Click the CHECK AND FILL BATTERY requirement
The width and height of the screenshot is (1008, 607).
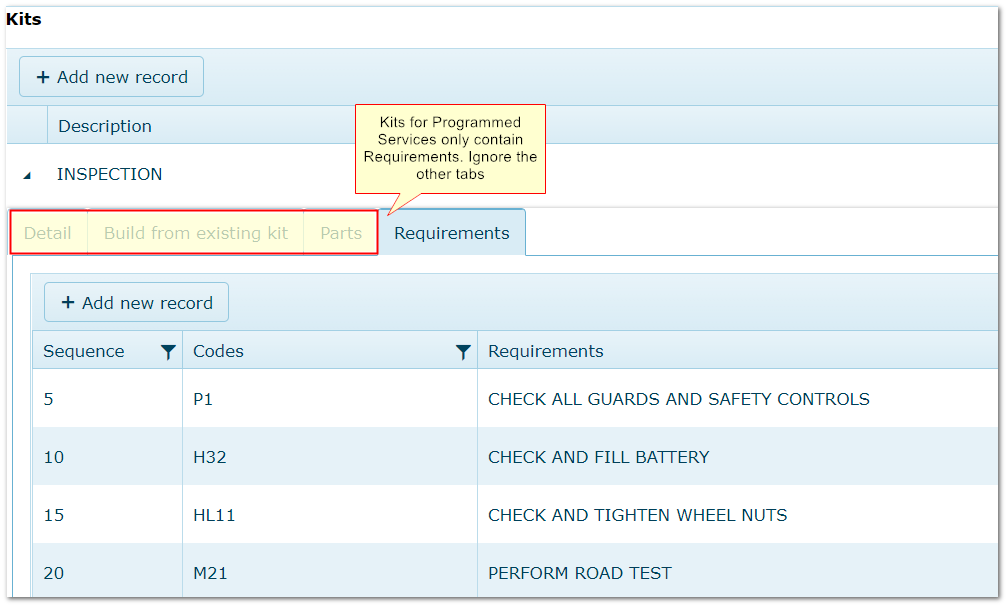[x=598, y=457]
